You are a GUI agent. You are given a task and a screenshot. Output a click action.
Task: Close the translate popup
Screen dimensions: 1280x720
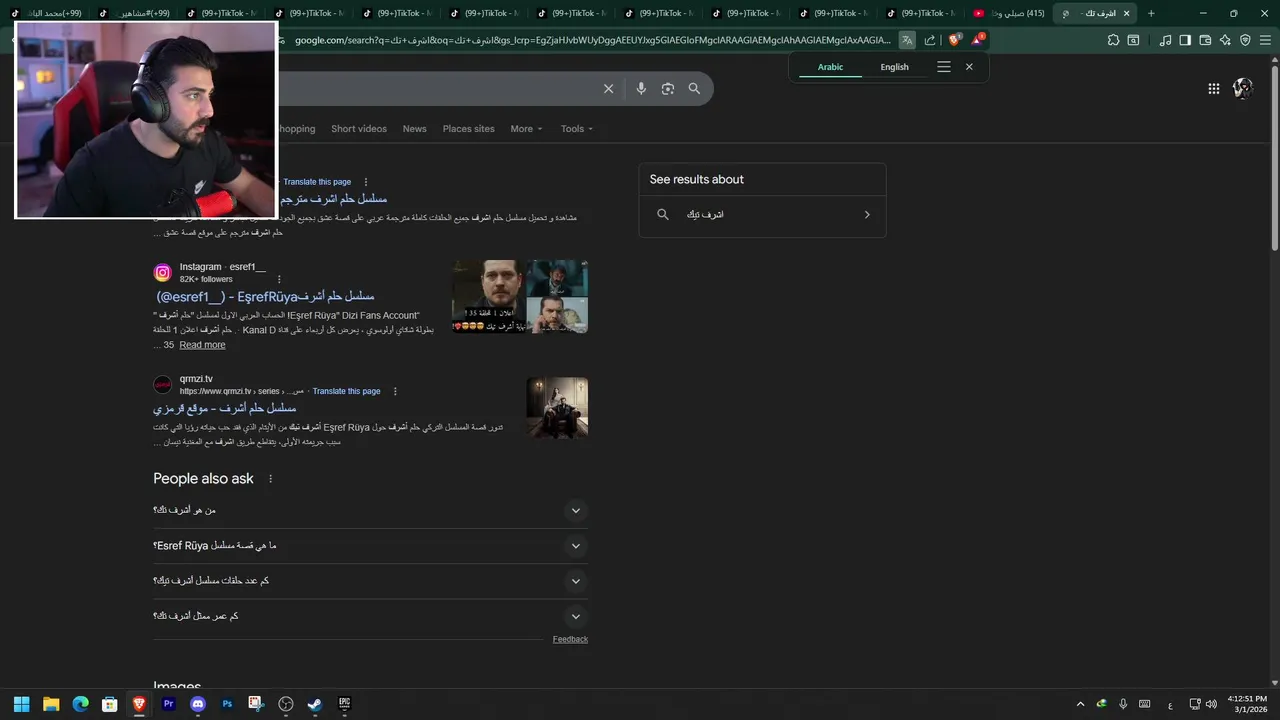(969, 67)
